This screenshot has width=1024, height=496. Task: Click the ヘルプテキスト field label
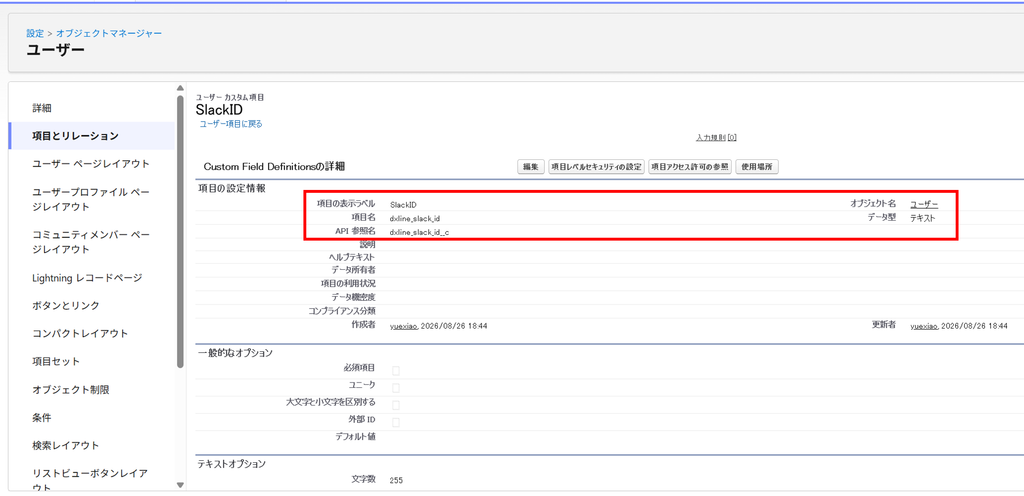click(352, 257)
